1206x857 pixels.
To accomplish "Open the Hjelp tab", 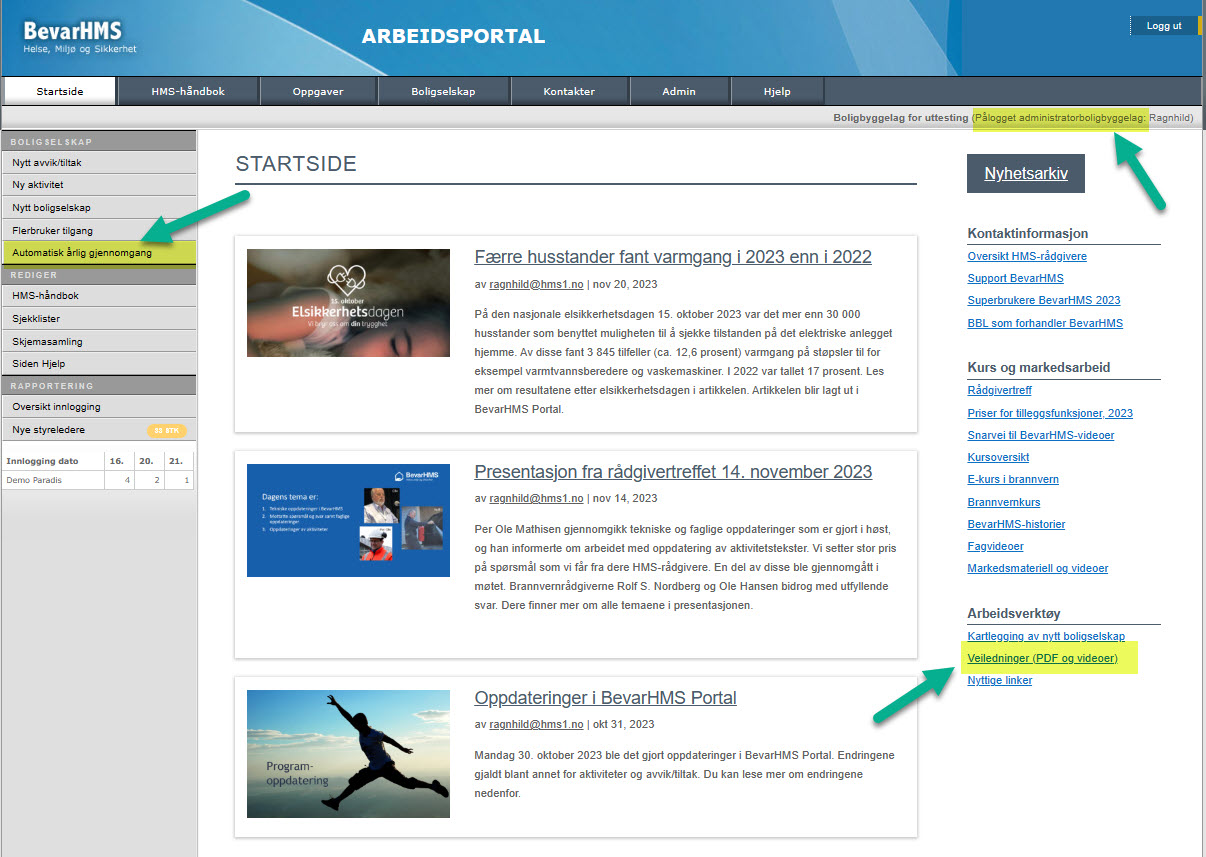I will click(x=777, y=91).
